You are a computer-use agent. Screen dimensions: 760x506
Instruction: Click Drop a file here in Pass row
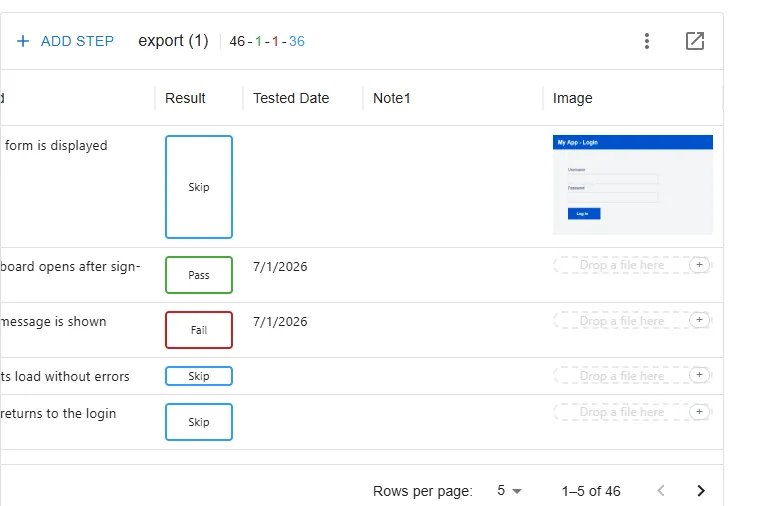pos(622,265)
